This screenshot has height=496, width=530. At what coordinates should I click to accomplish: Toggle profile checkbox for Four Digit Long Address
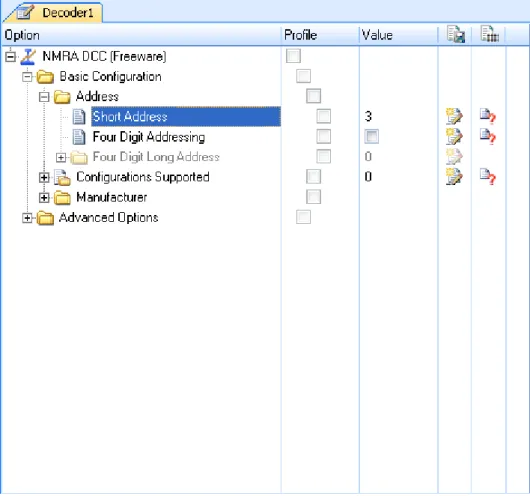click(x=323, y=157)
